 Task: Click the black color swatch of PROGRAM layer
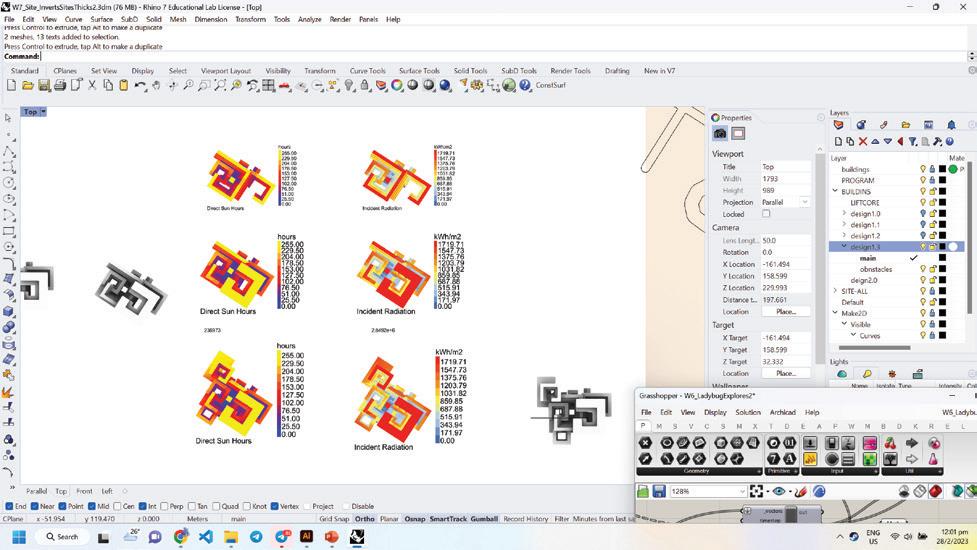(x=943, y=180)
